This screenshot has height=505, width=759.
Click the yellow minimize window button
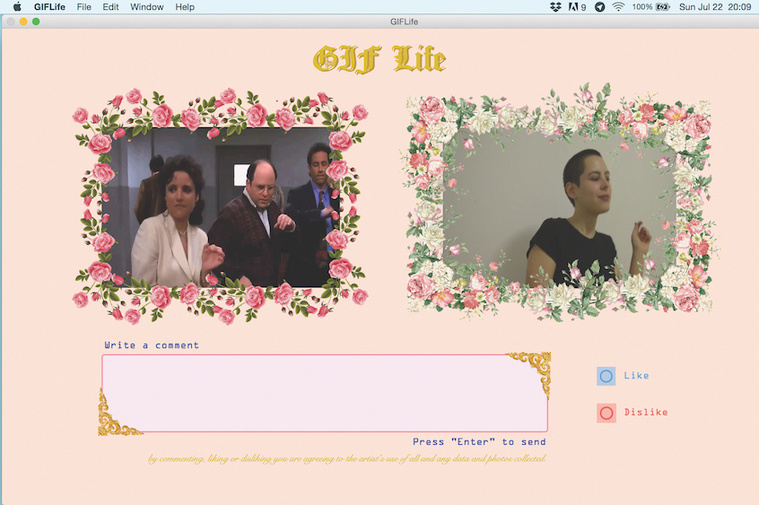[23, 21]
